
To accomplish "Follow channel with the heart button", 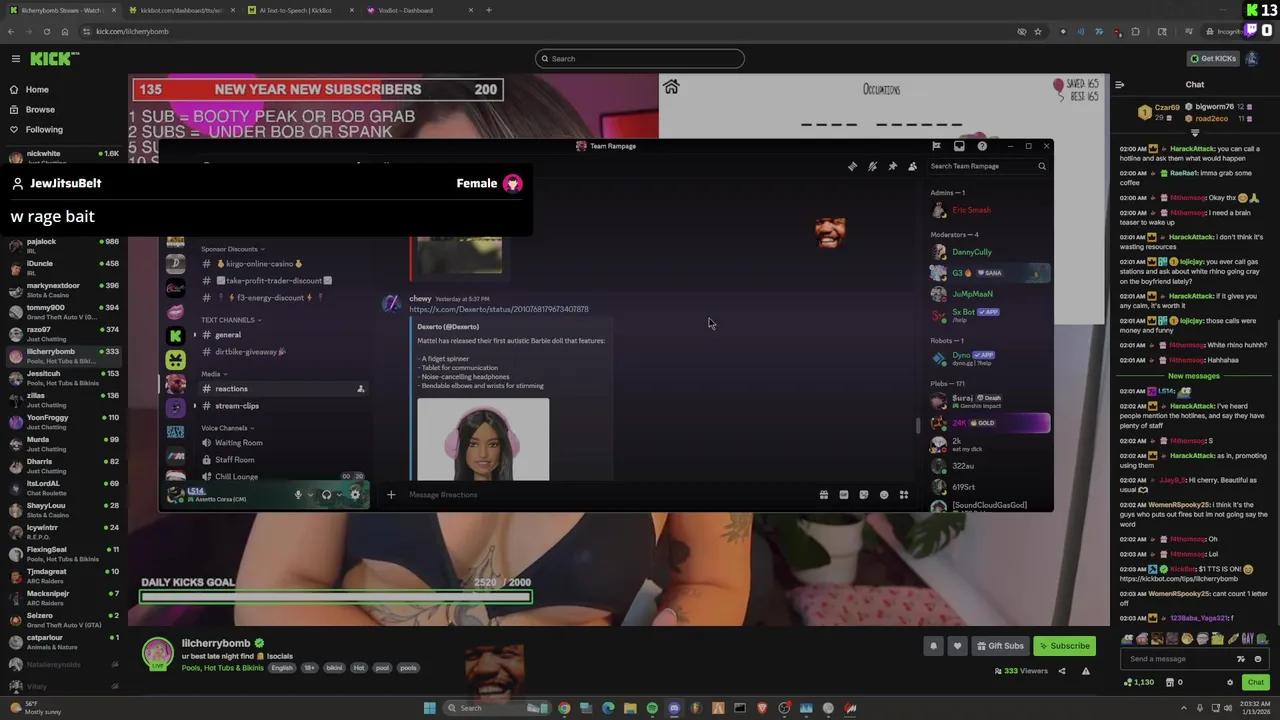I will pyautogui.click(x=957, y=646).
